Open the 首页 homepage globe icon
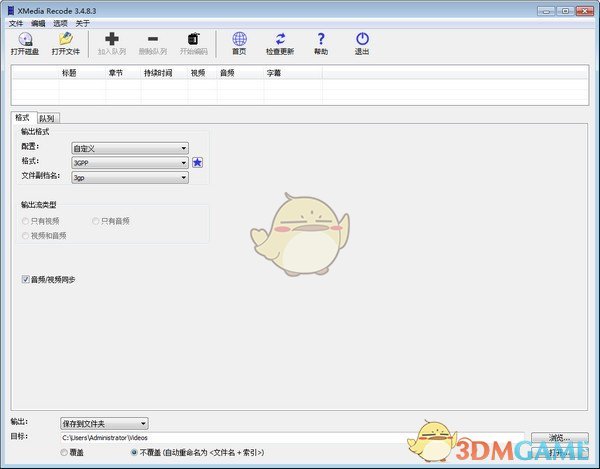600x469 pixels. pos(240,44)
